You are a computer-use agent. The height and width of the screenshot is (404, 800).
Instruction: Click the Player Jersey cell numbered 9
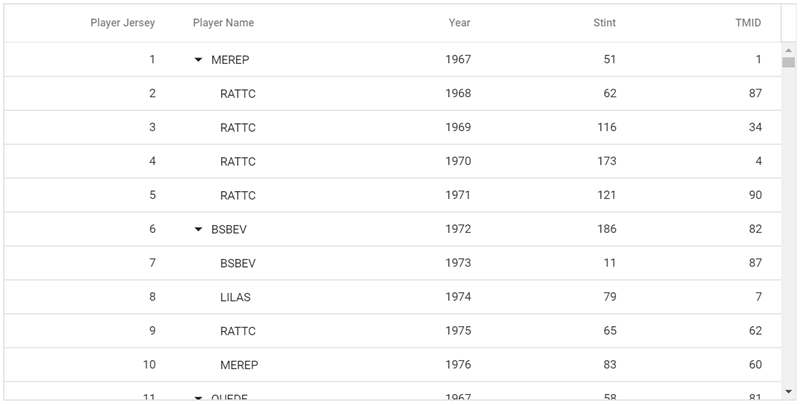[152, 331]
